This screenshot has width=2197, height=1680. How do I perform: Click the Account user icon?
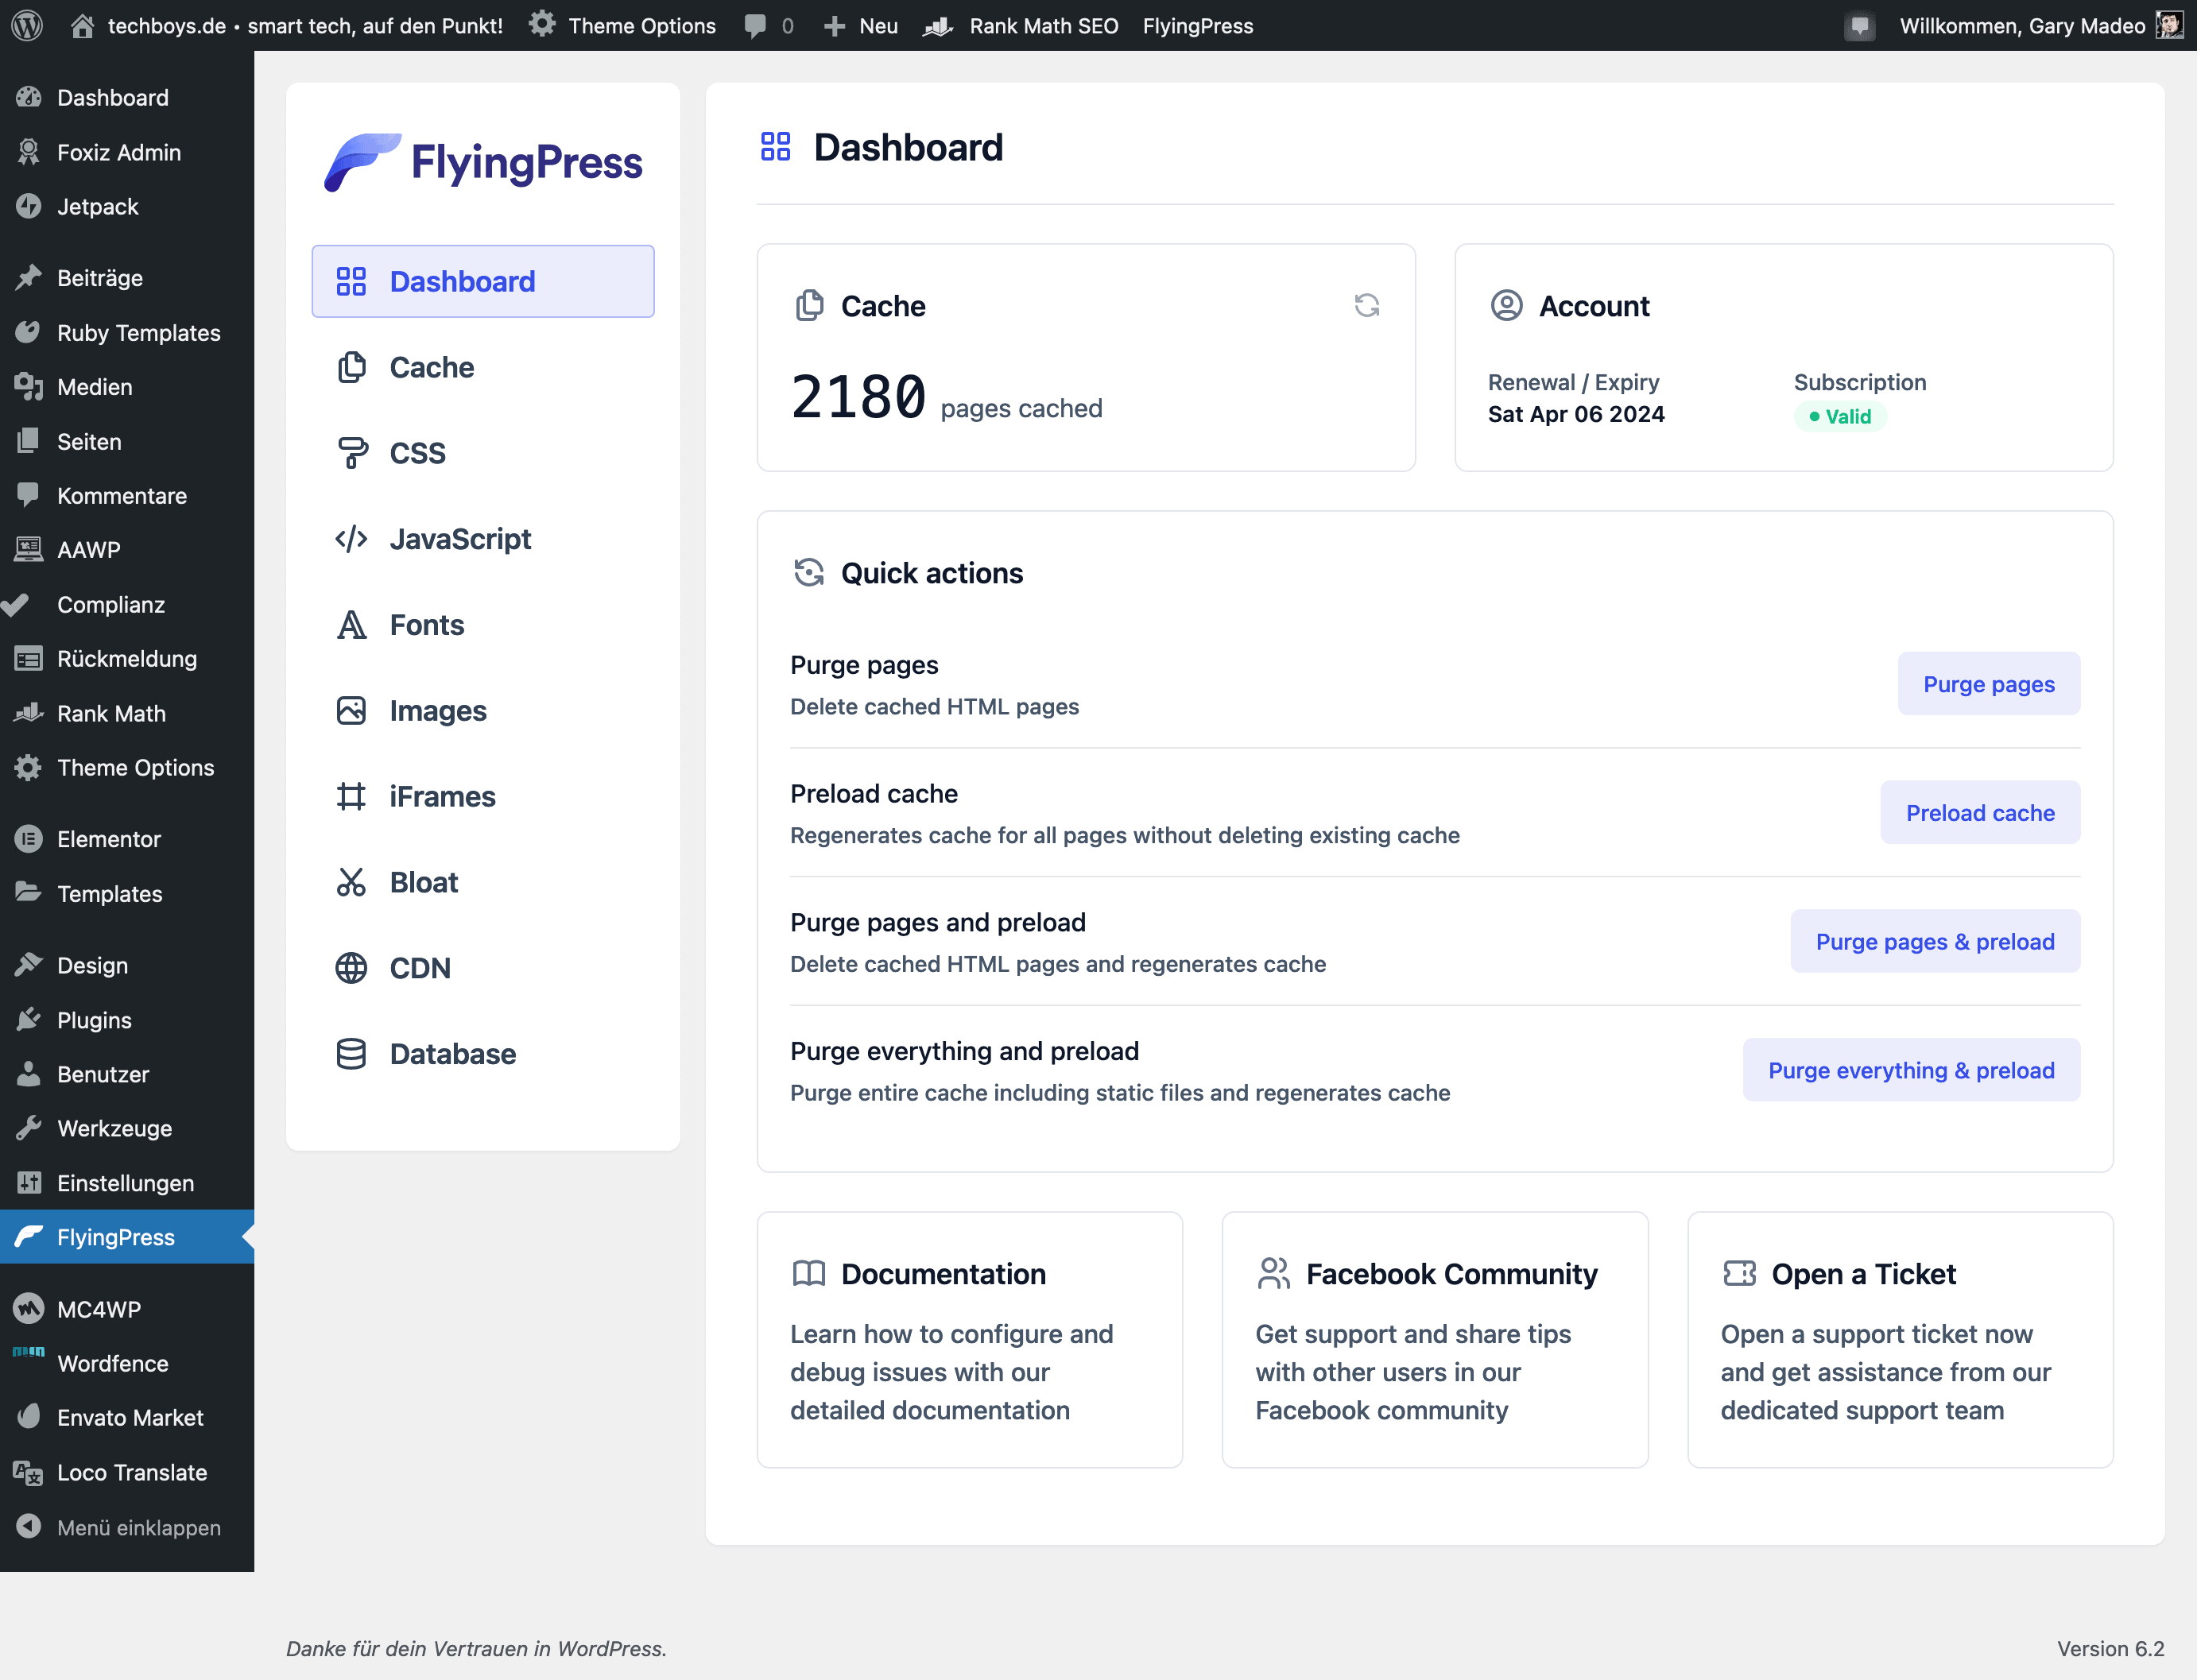point(1506,305)
